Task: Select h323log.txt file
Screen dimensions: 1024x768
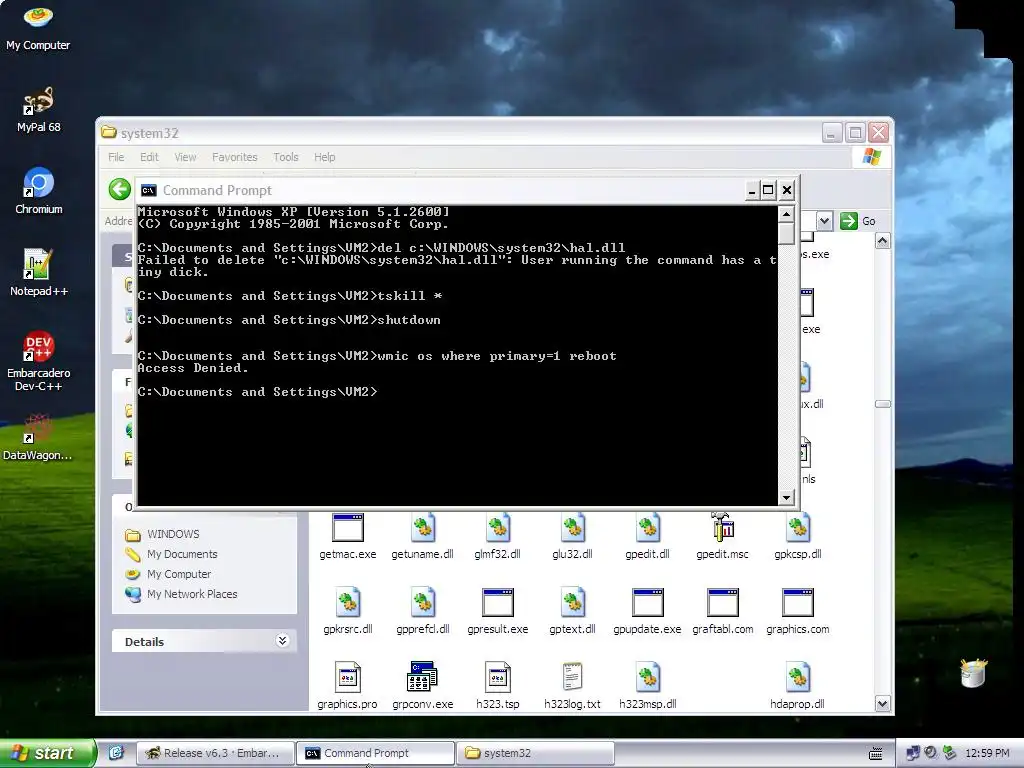Action: pyautogui.click(x=573, y=686)
